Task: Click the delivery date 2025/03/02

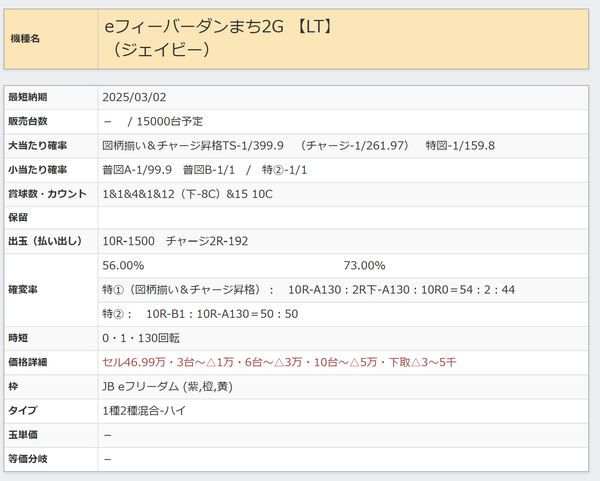Action: (134, 97)
